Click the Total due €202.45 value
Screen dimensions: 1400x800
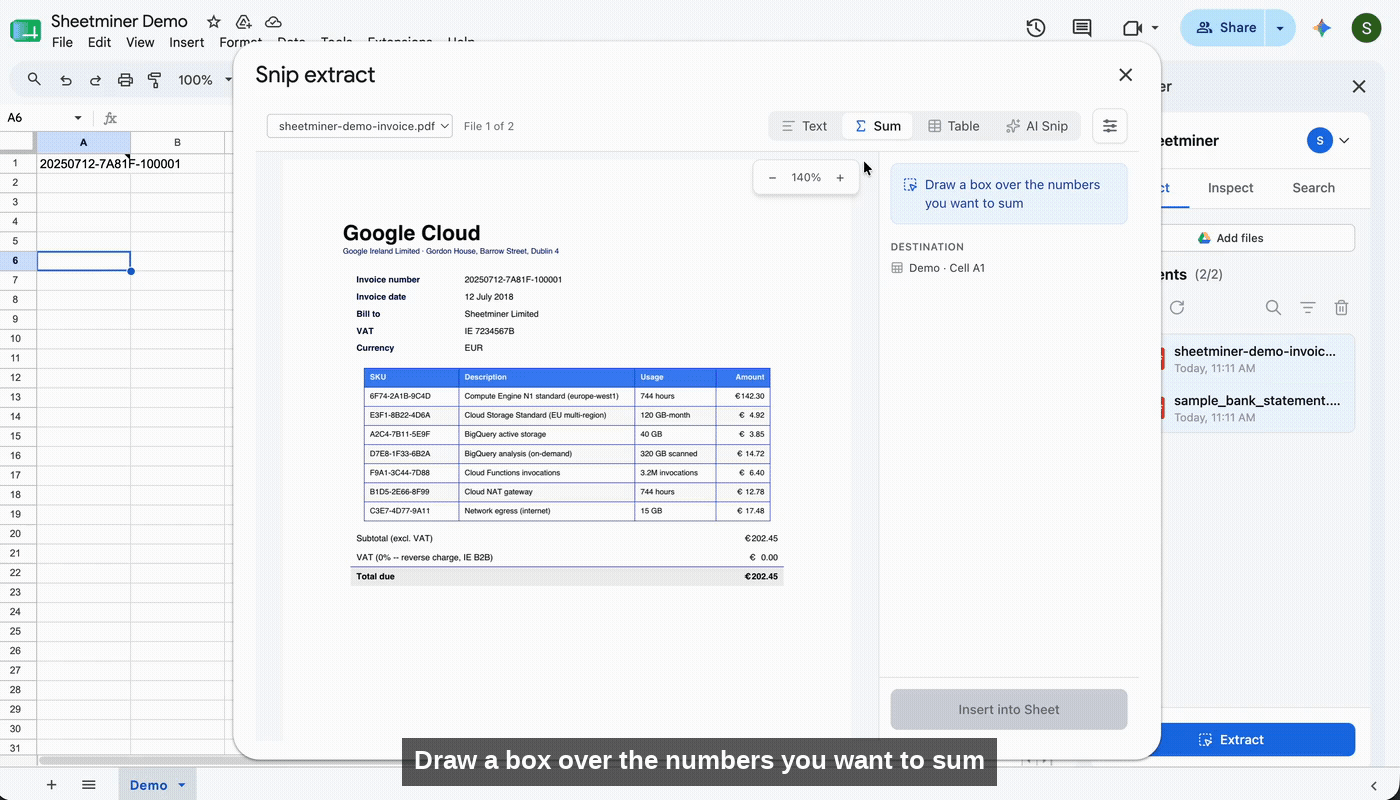pos(762,576)
